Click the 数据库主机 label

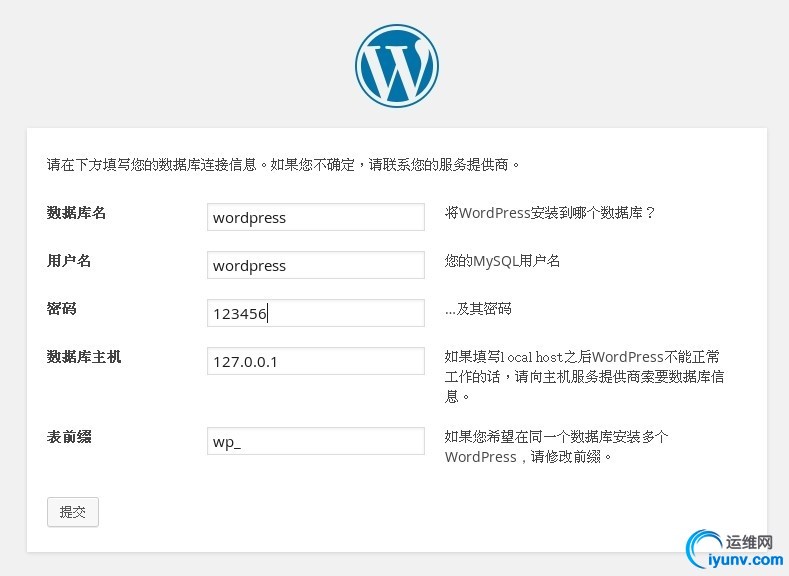(x=84, y=357)
